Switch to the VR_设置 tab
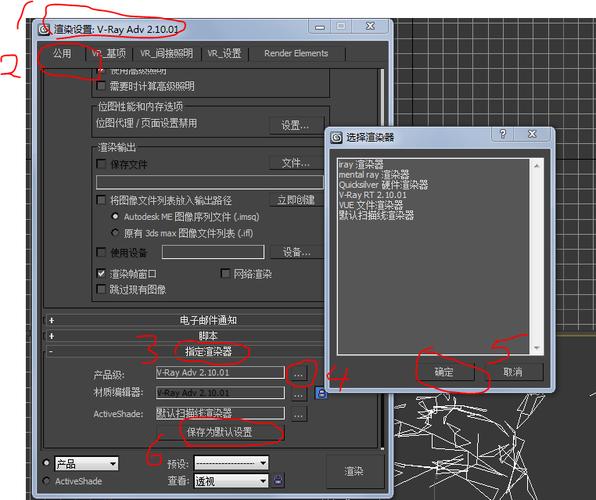The width and height of the screenshot is (596, 500). (224, 54)
